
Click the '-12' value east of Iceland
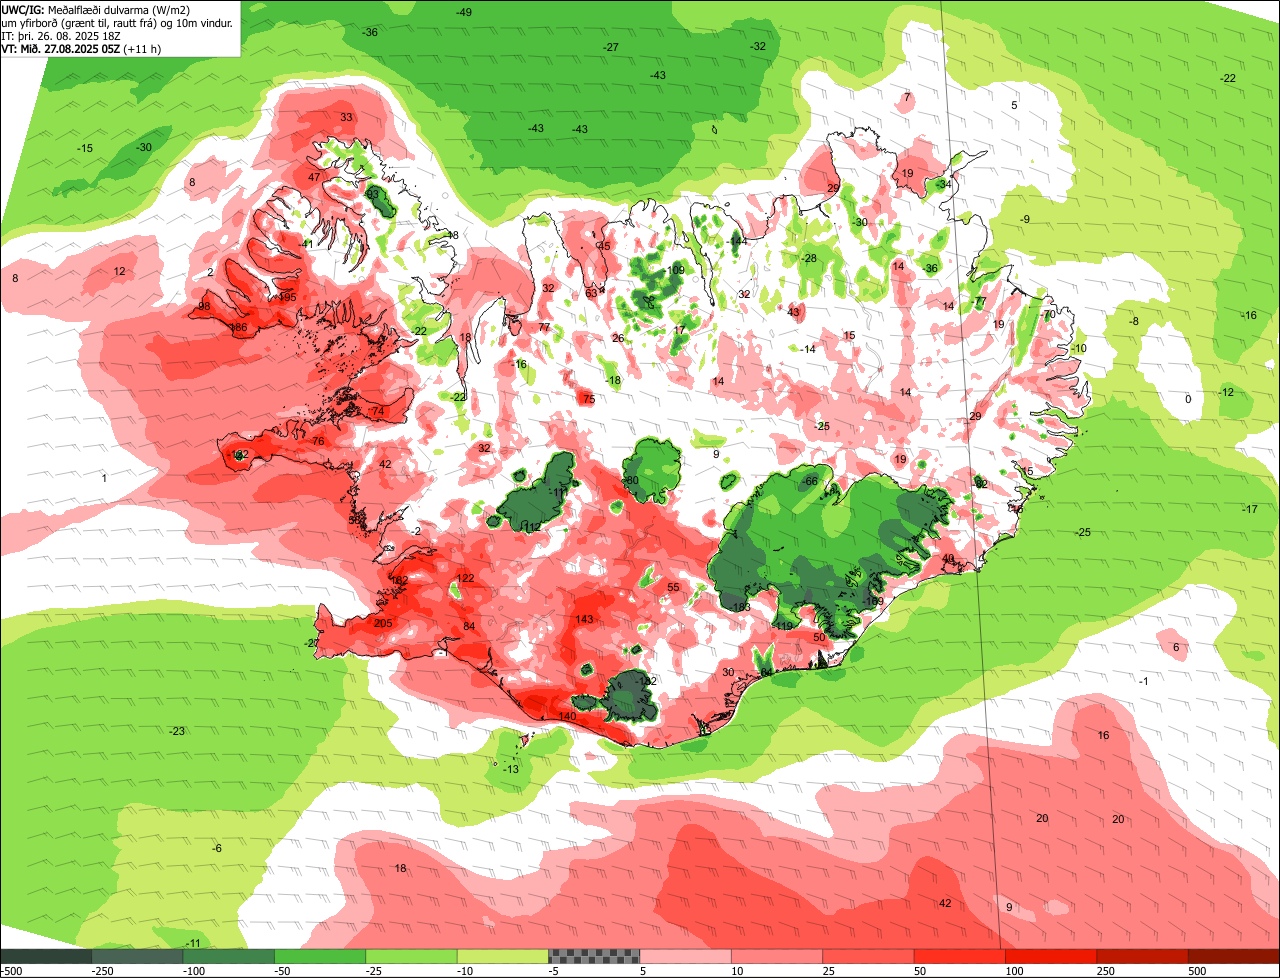(x=1226, y=392)
